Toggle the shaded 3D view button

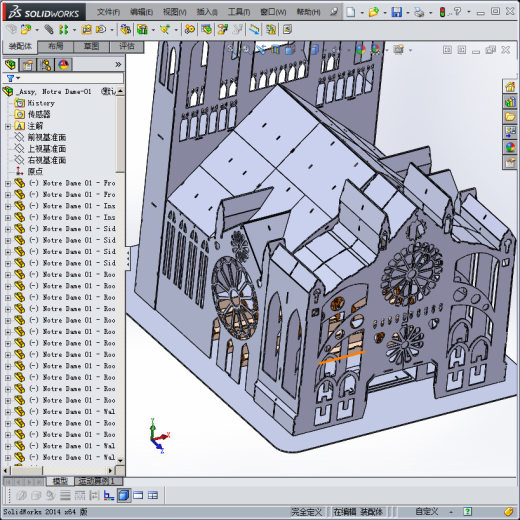point(124,496)
